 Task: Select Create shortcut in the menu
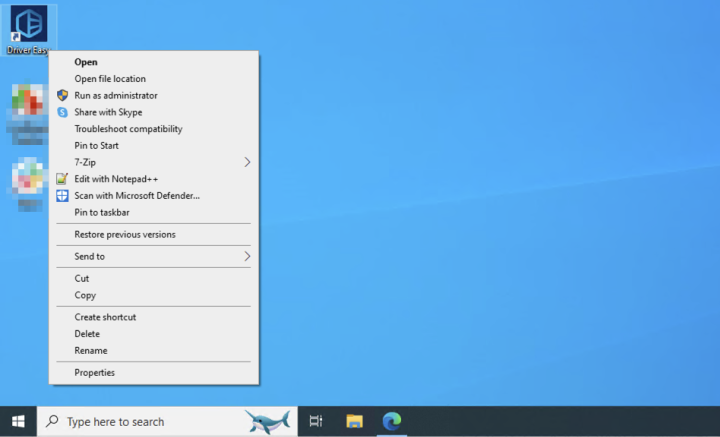pyautogui.click(x=105, y=317)
